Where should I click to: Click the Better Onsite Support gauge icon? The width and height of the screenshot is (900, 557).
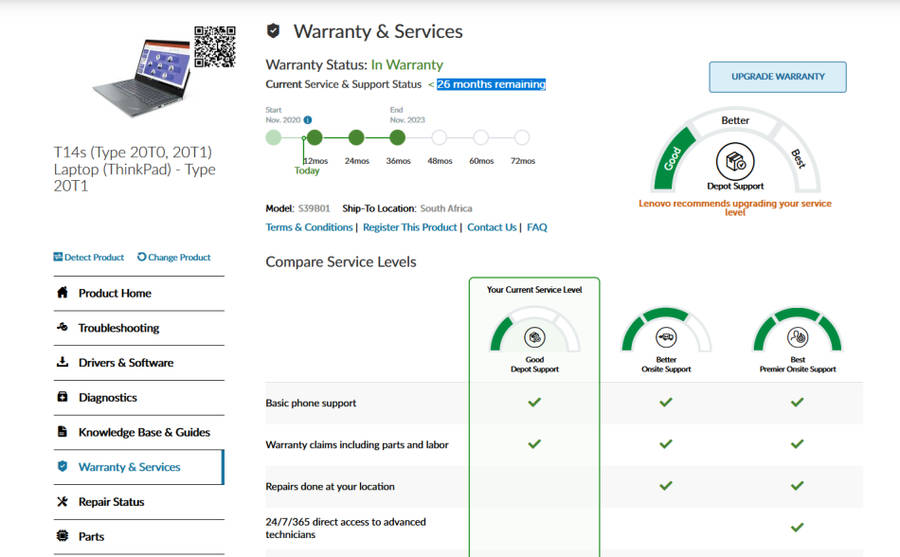click(666, 336)
